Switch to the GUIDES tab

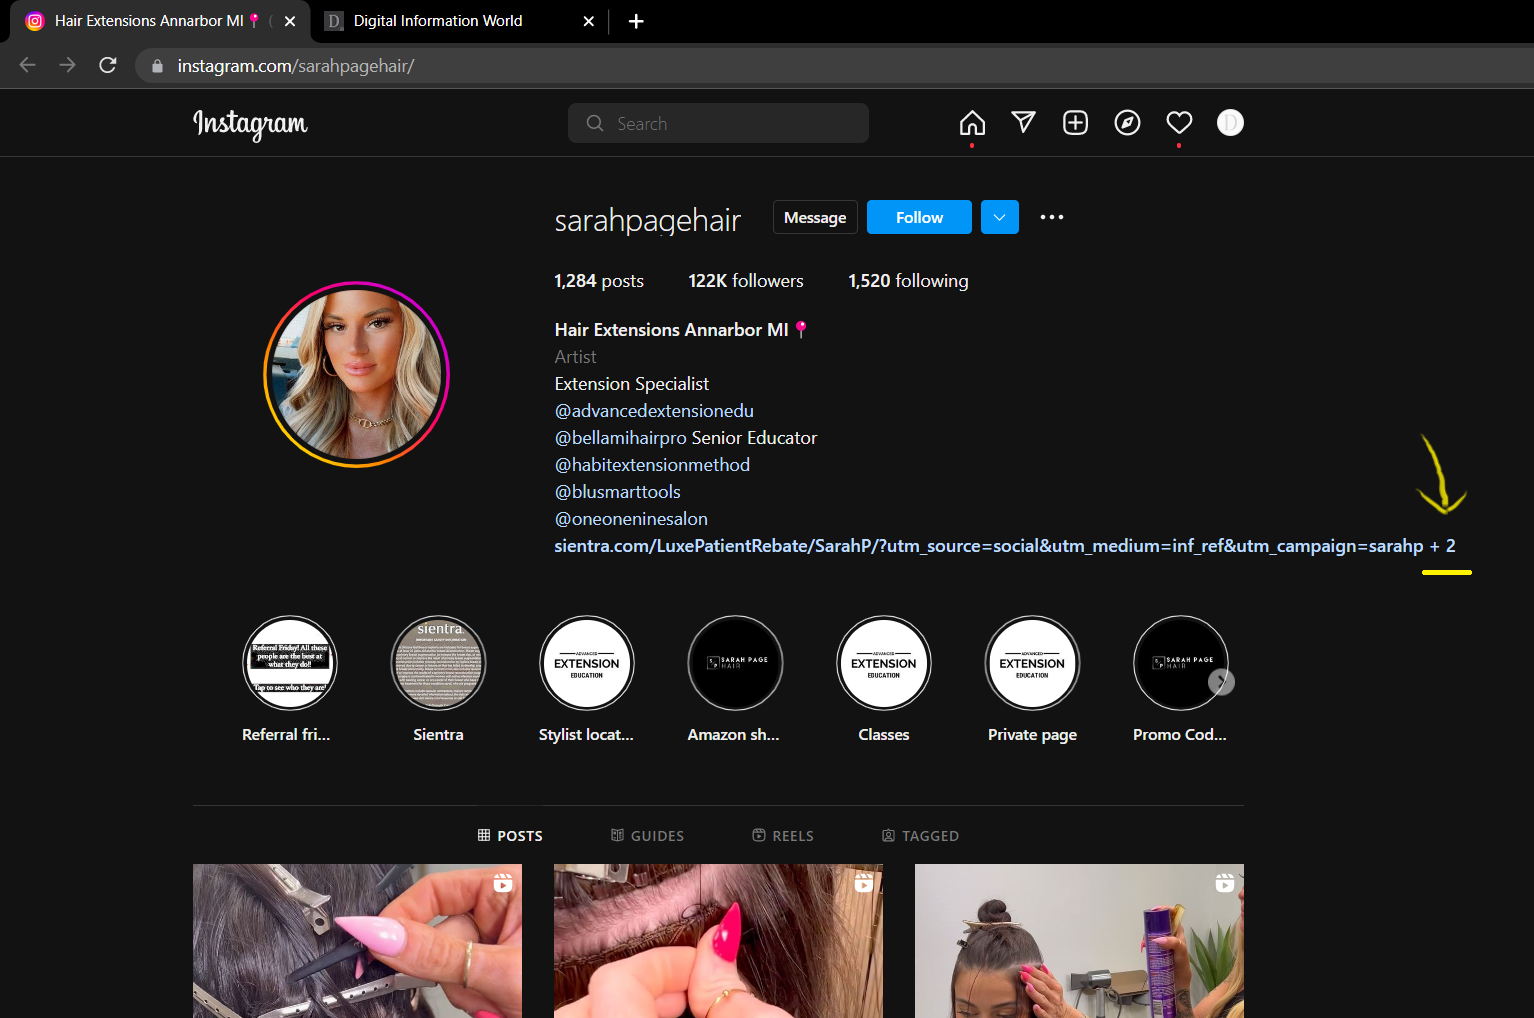point(647,836)
